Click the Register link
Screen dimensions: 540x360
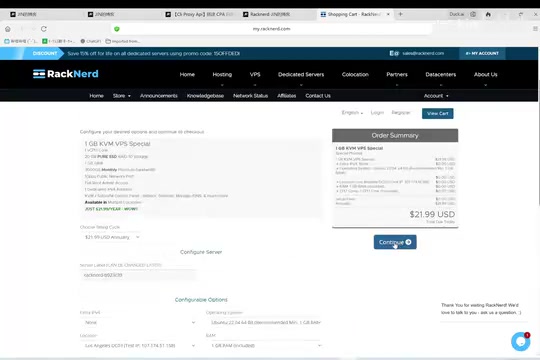pos(401,113)
